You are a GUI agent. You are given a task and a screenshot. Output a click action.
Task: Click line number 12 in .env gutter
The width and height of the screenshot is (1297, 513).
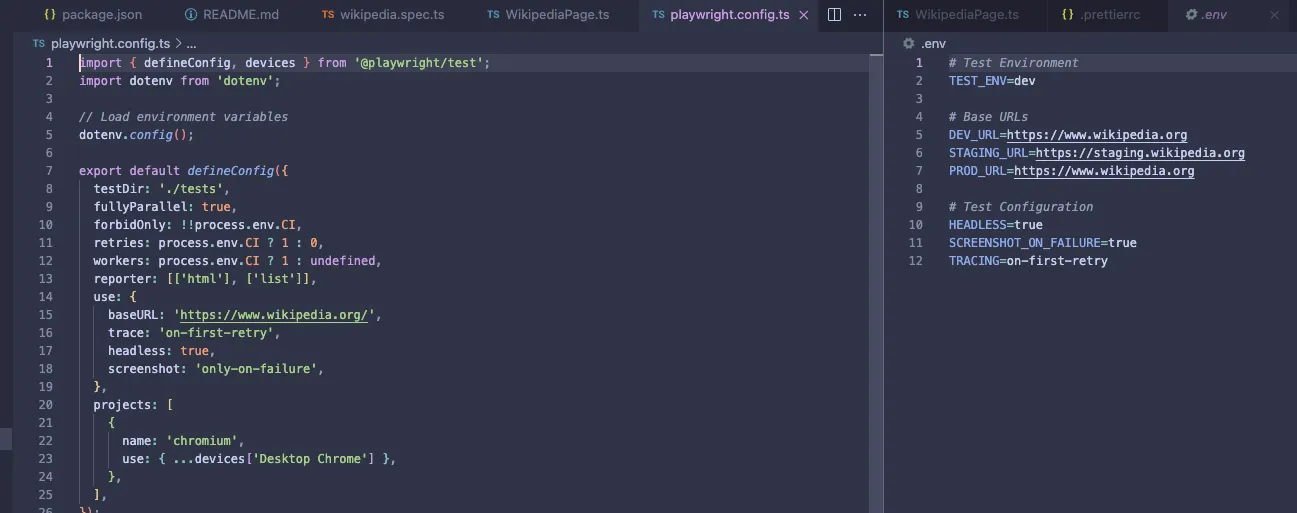click(916, 261)
